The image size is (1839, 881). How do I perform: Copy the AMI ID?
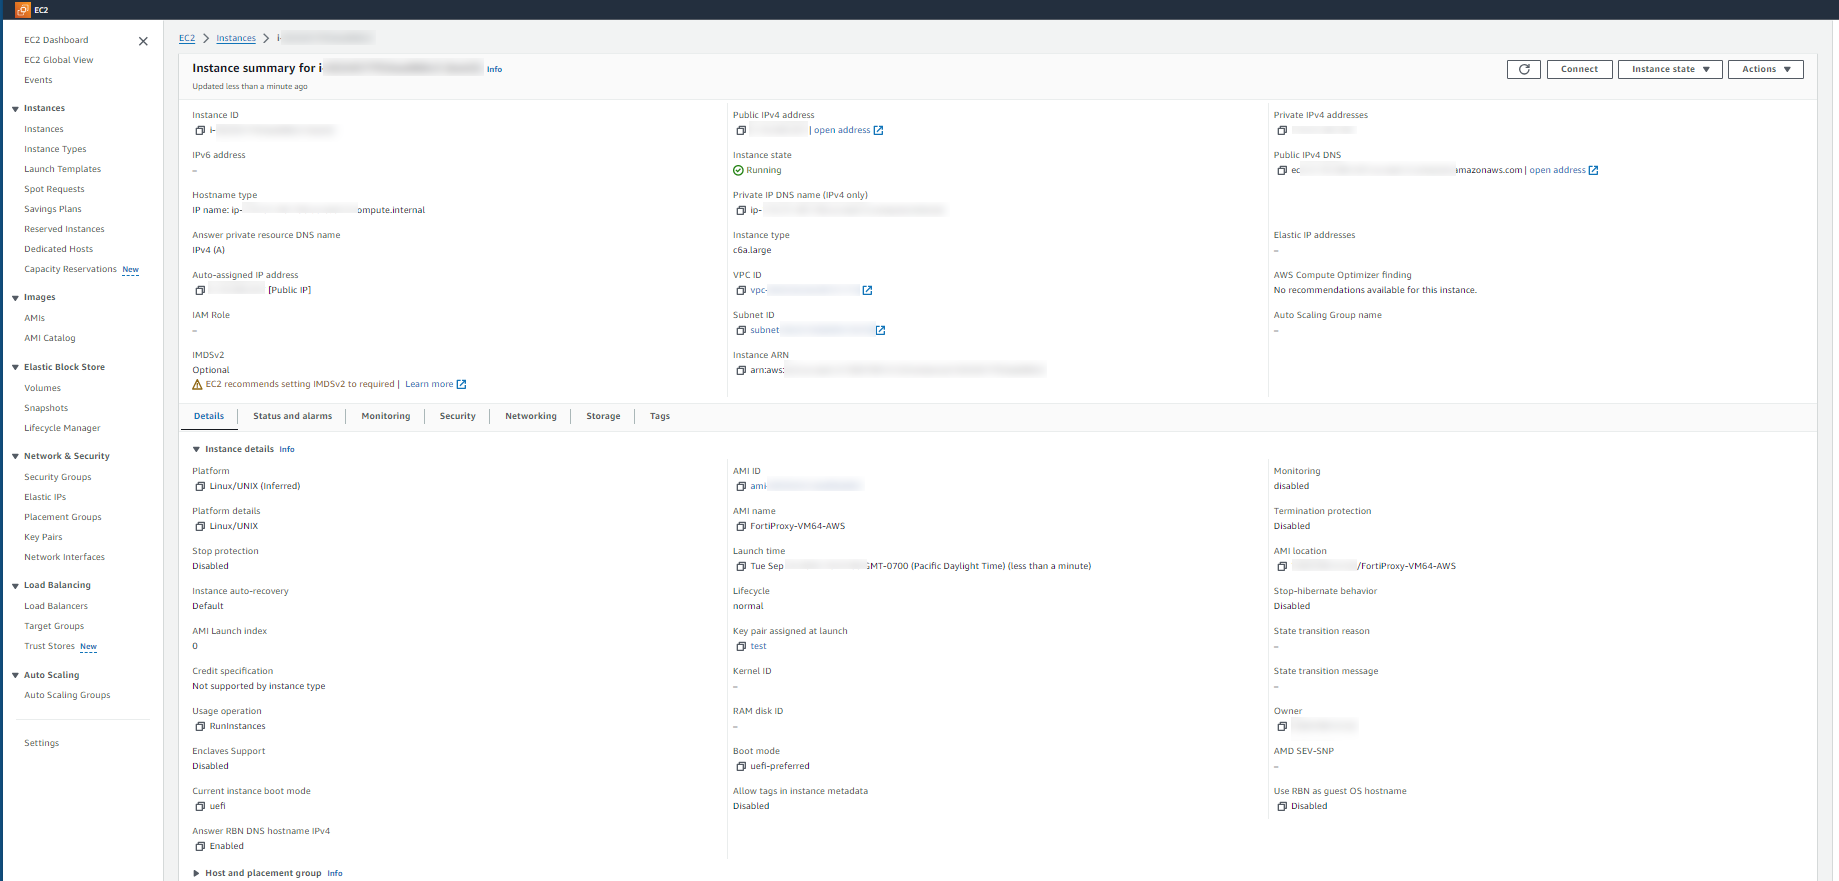tap(741, 486)
